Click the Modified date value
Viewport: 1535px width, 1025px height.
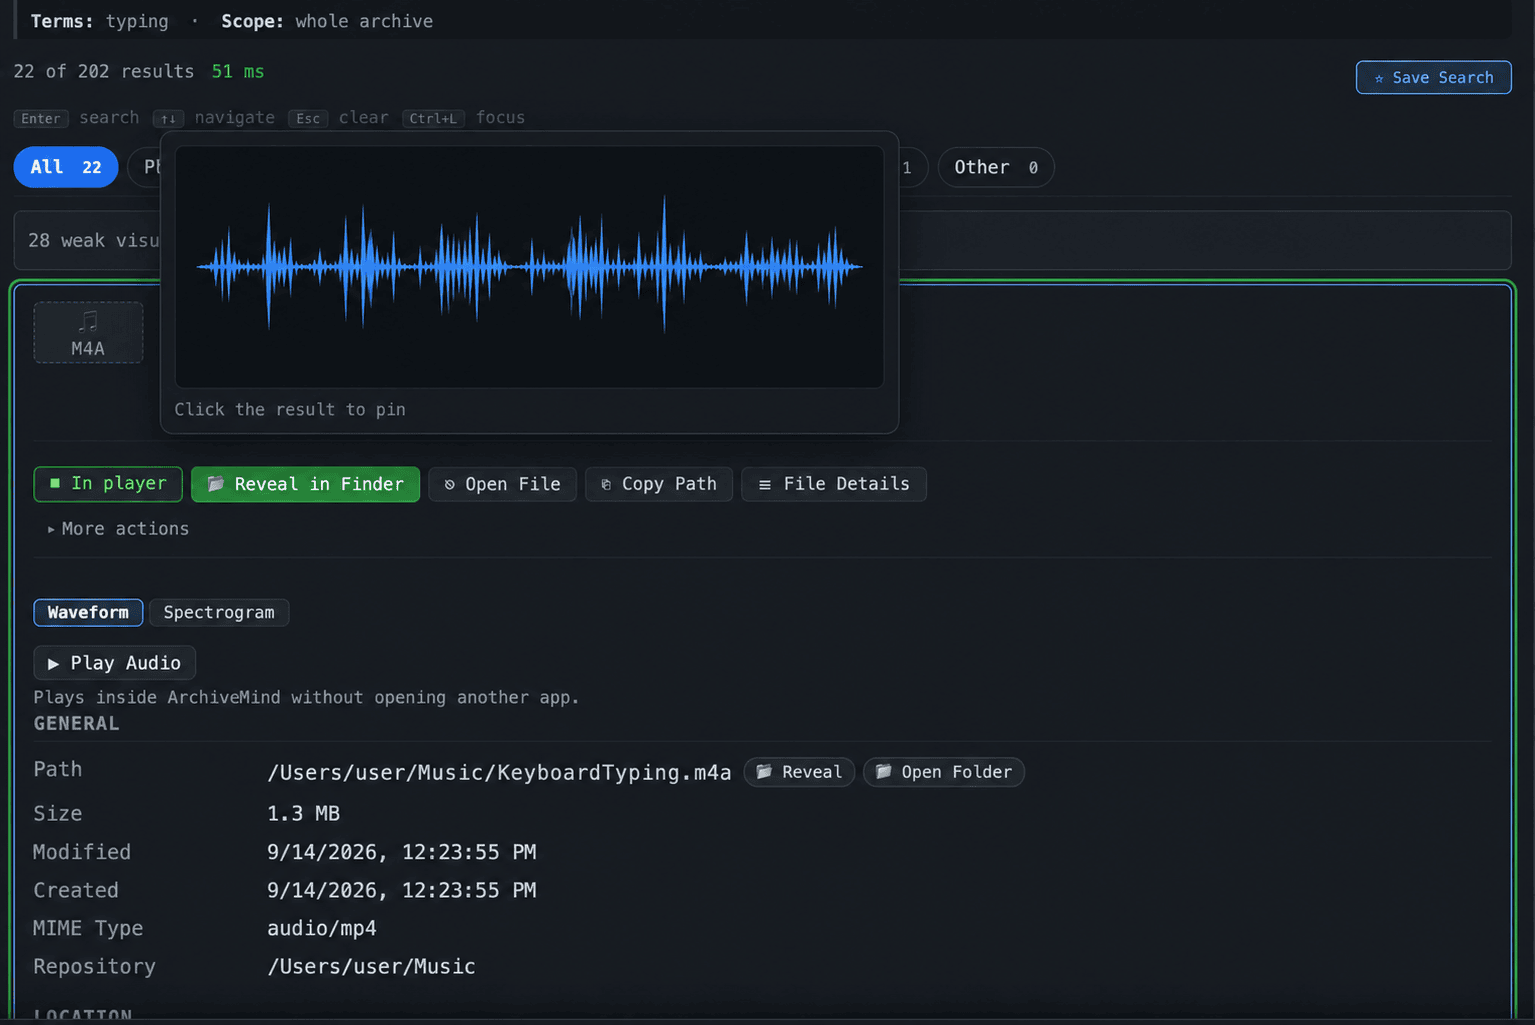pyautogui.click(x=401, y=852)
